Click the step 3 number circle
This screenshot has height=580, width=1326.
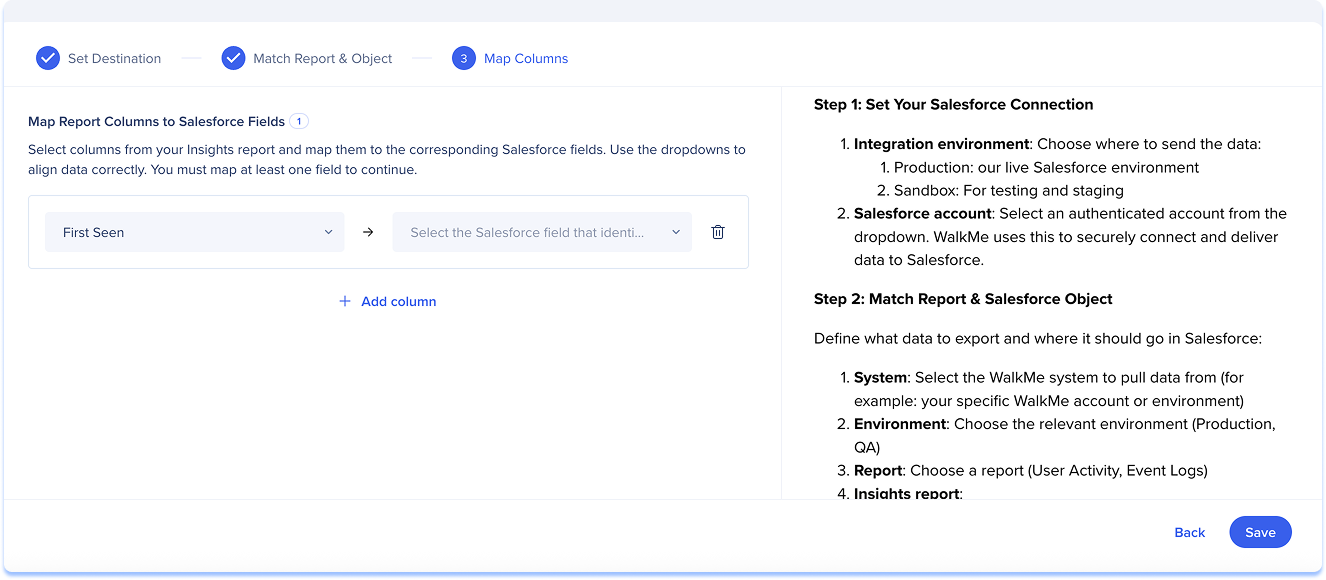point(464,58)
